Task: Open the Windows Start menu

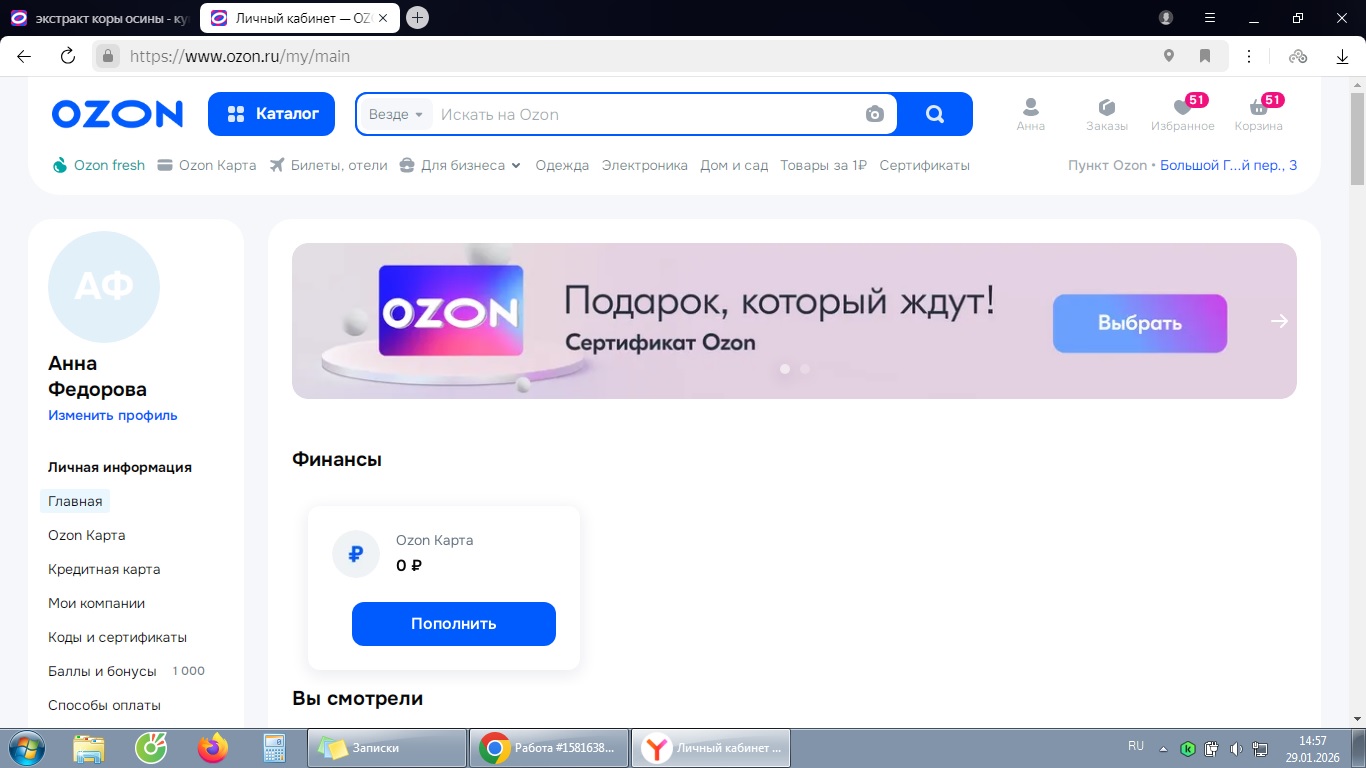Action: point(25,748)
